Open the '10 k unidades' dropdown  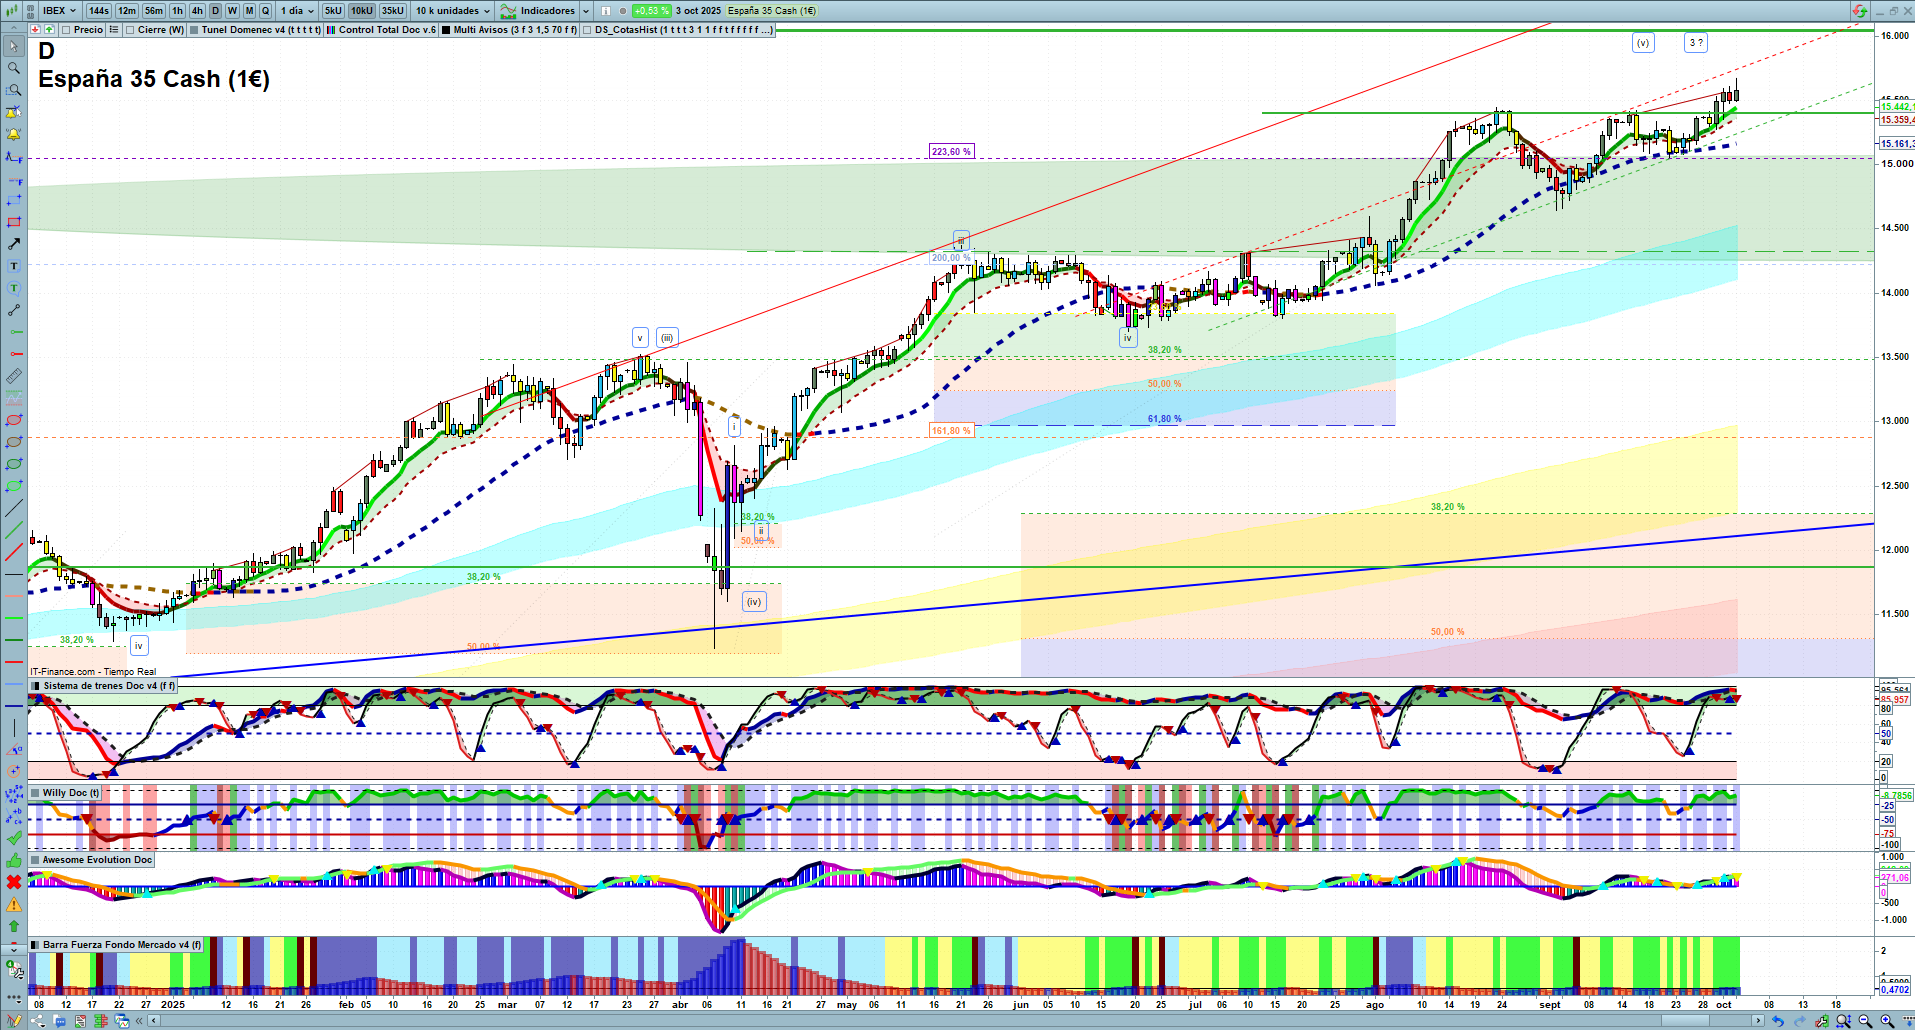(453, 11)
